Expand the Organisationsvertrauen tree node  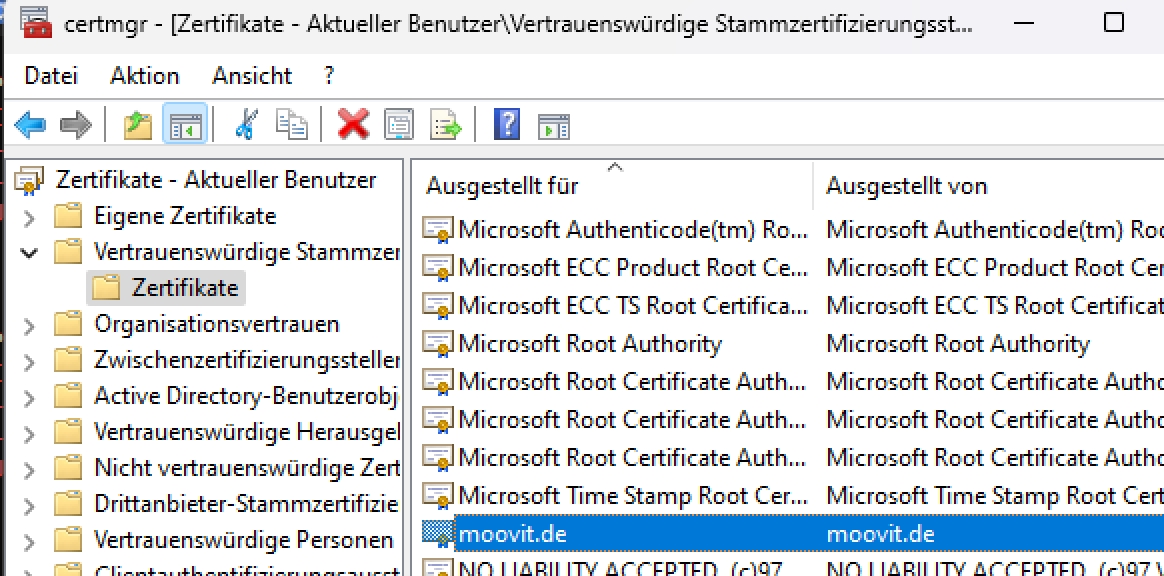(29, 325)
